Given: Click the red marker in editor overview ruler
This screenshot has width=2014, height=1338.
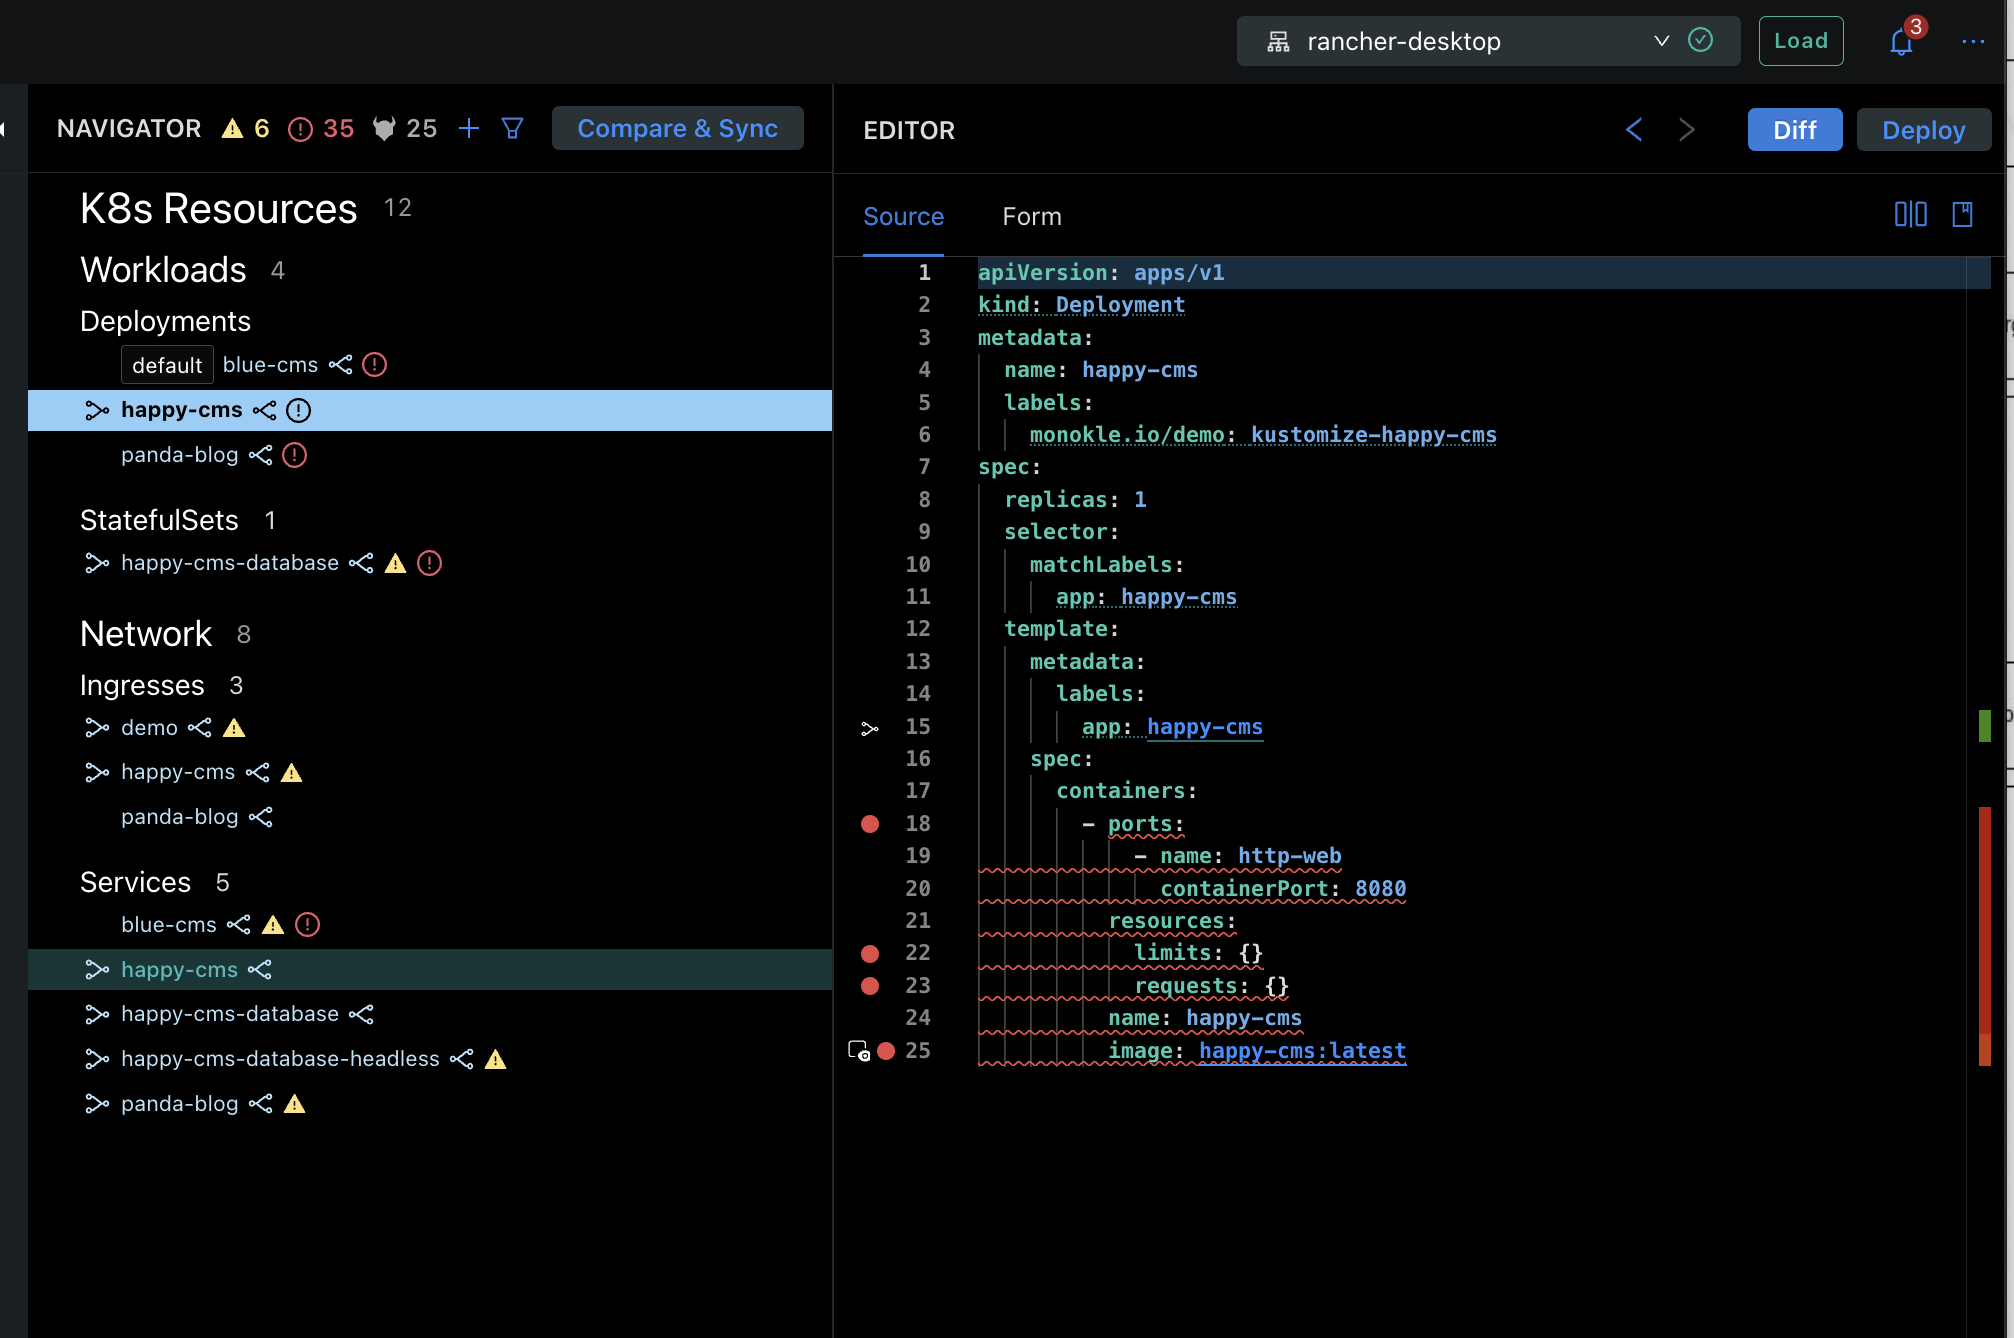Looking at the screenshot, I should [x=1984, y=920].
